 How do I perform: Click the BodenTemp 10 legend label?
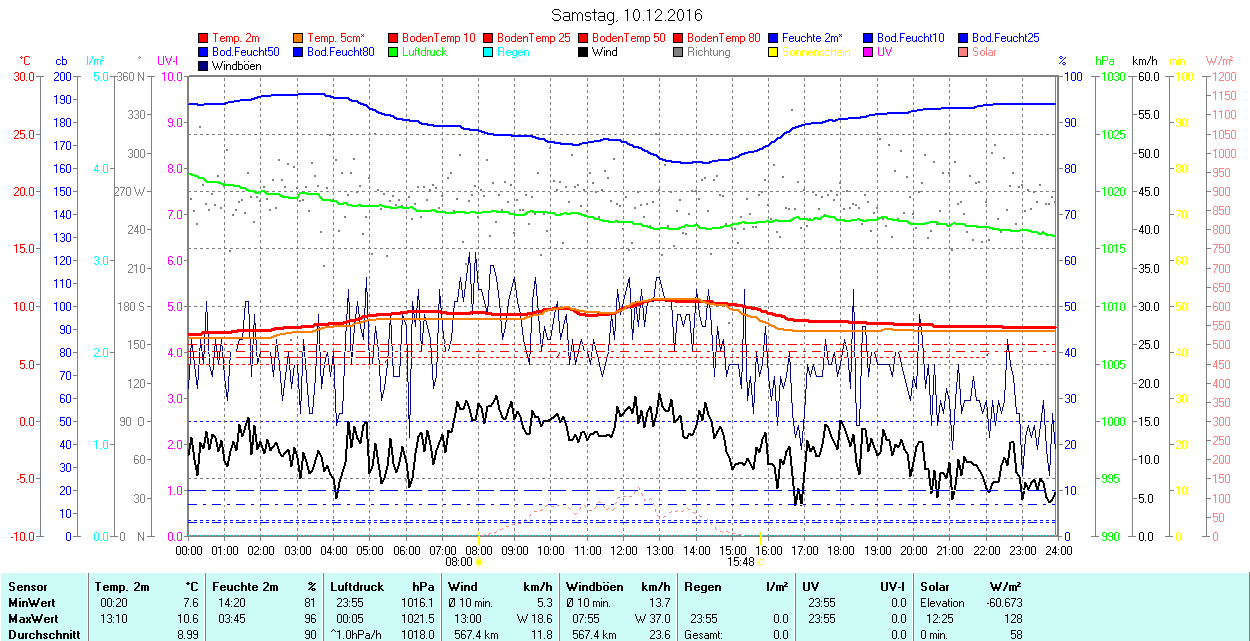pos(438,38)
